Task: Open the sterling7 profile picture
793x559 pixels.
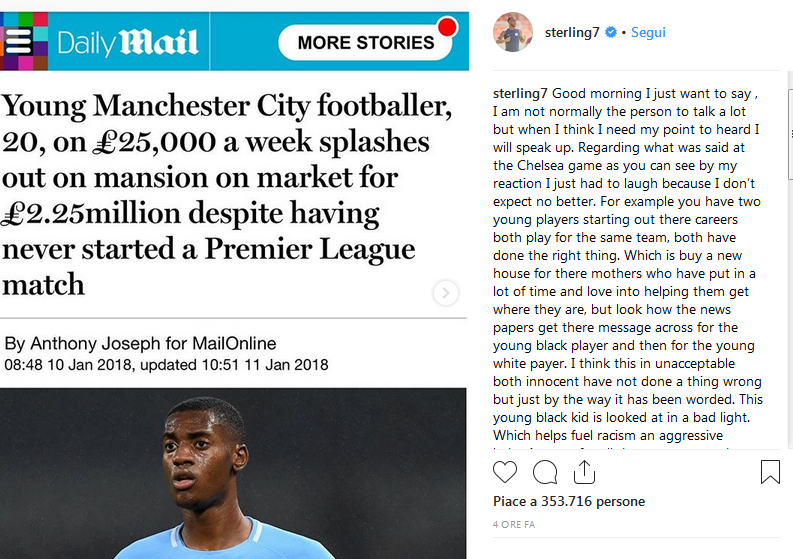Action: coord(513,32)
